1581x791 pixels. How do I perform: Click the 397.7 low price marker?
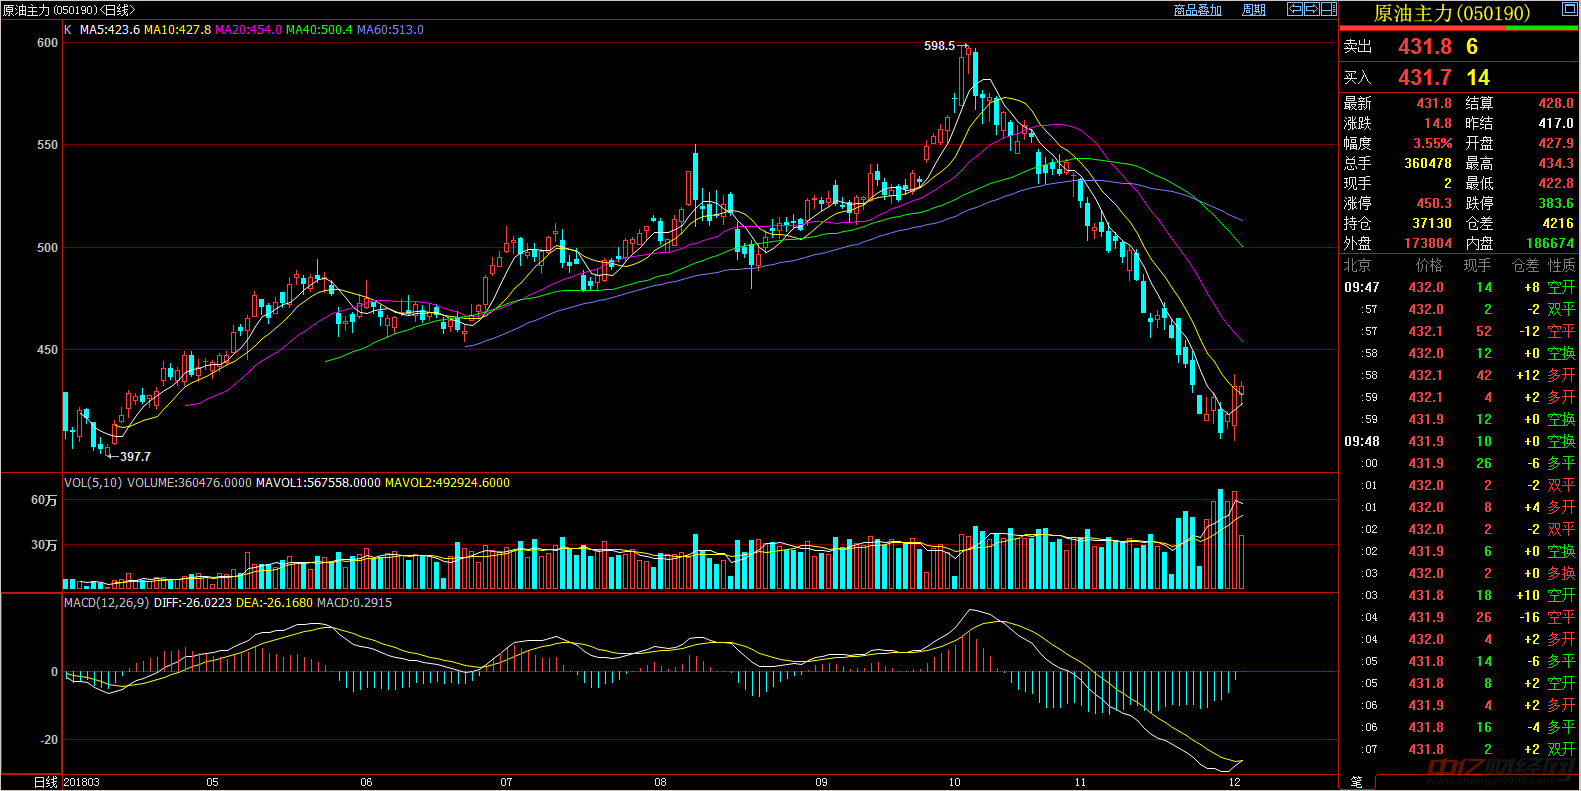[135, 457]
